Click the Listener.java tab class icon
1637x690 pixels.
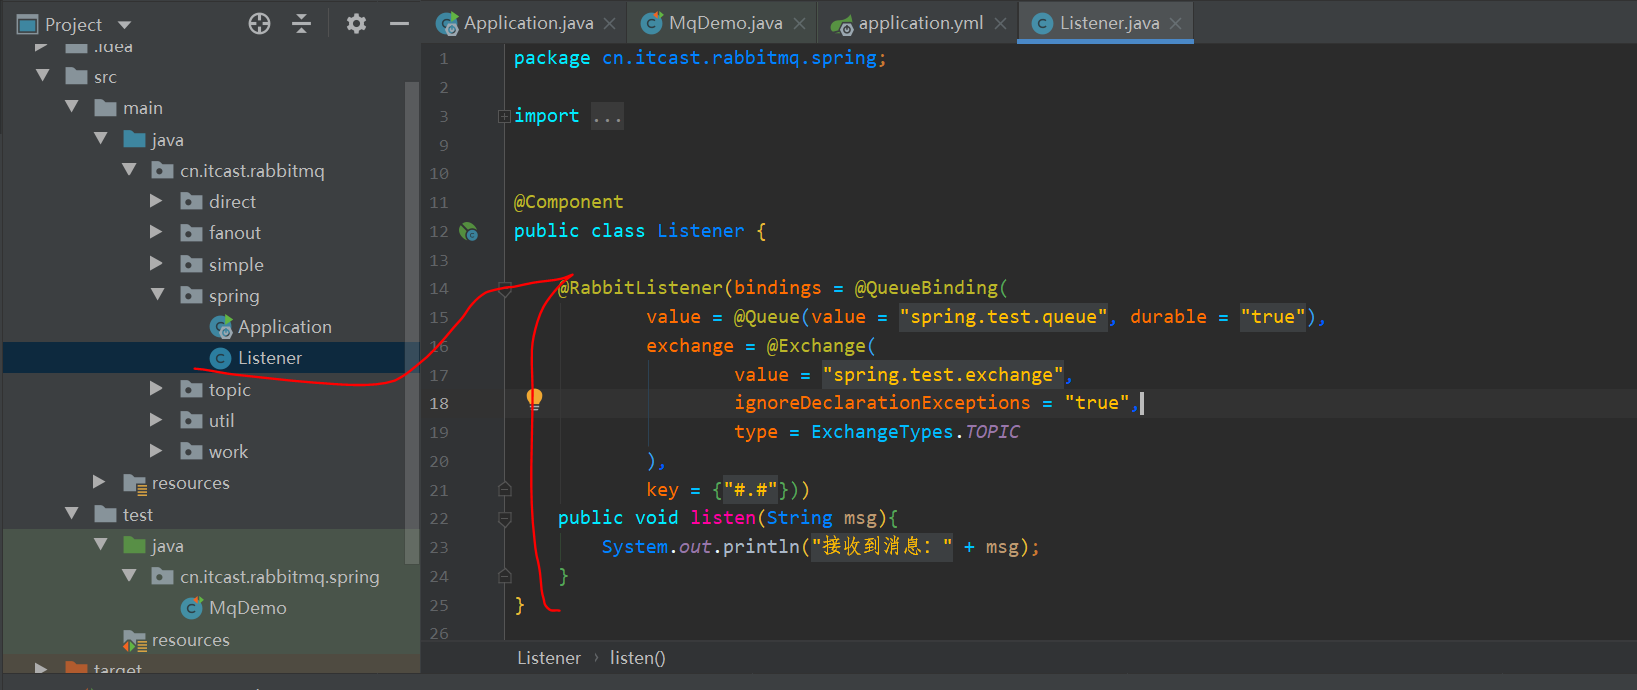click(1042, 23)
